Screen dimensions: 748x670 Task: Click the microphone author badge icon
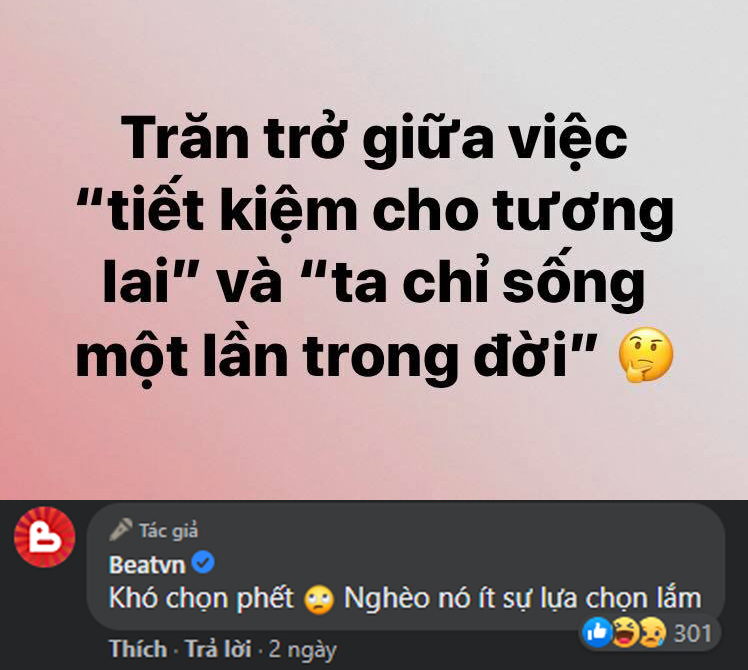(x=121, y=530)
